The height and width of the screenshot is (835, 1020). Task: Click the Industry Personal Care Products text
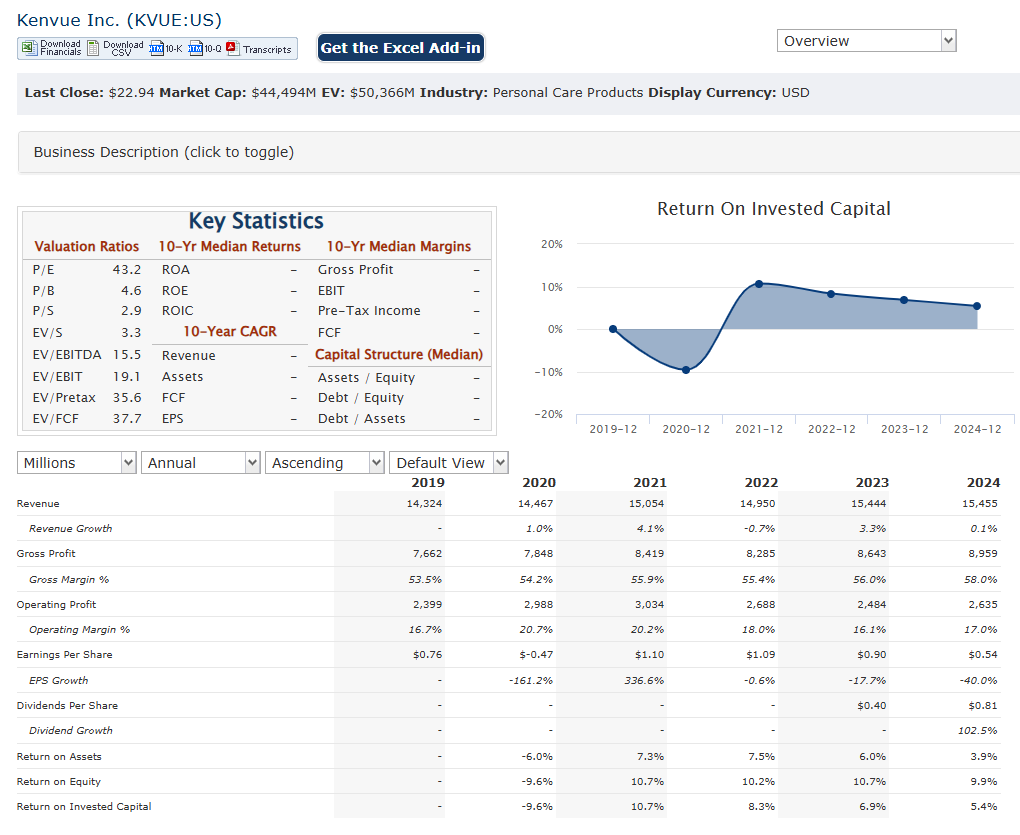click(567, 93)
